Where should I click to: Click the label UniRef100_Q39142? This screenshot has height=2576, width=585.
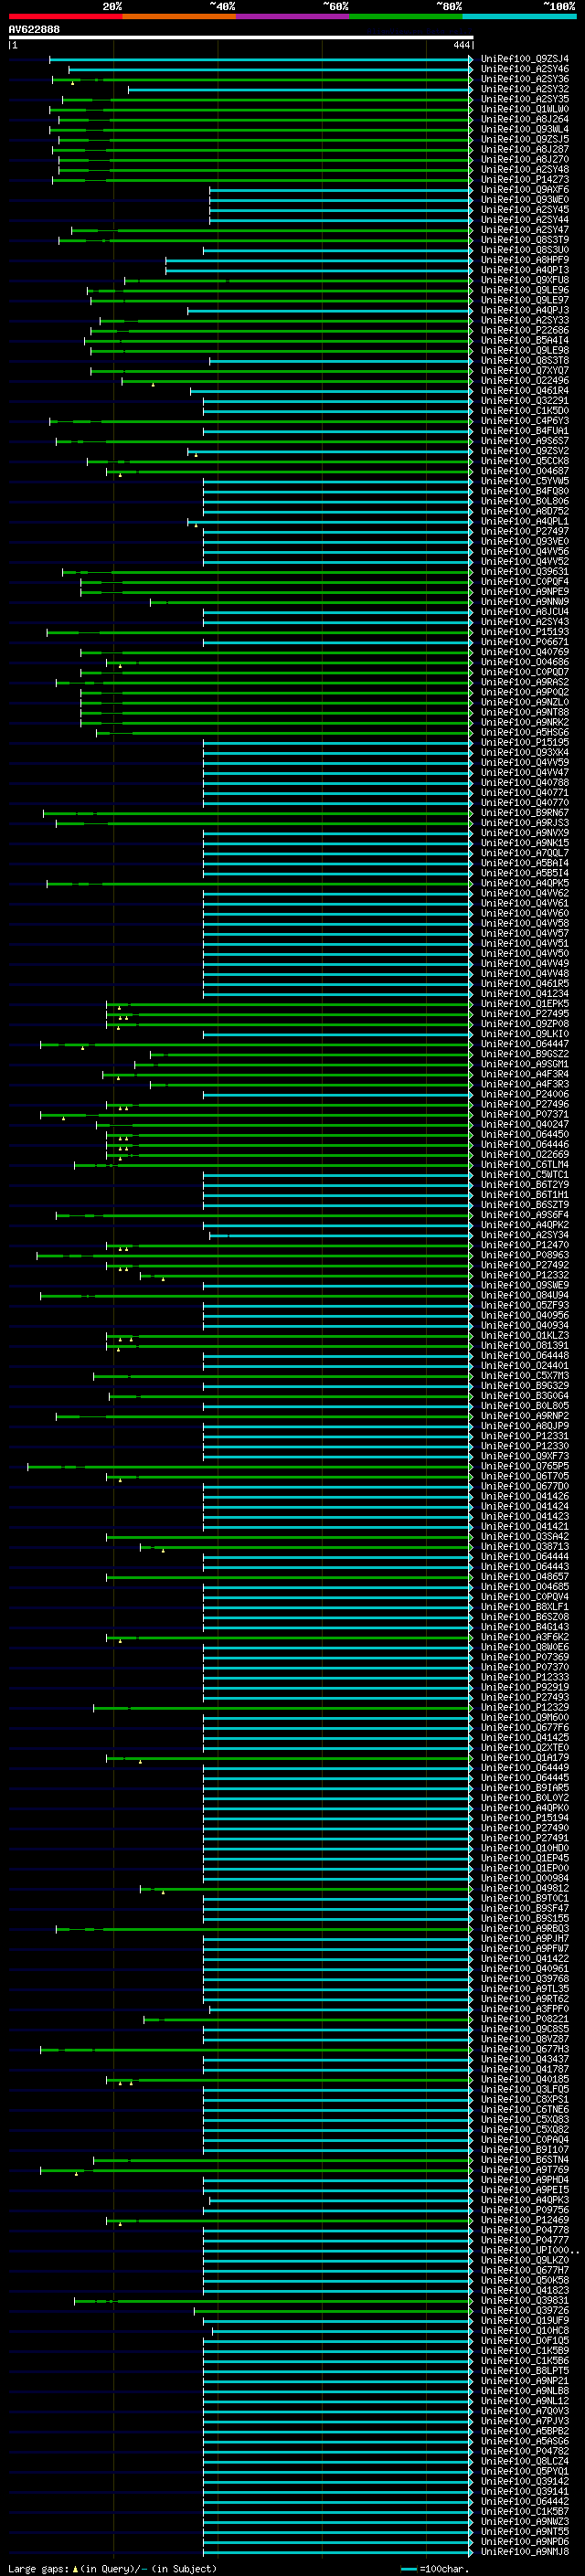(x=524, y=2481)
